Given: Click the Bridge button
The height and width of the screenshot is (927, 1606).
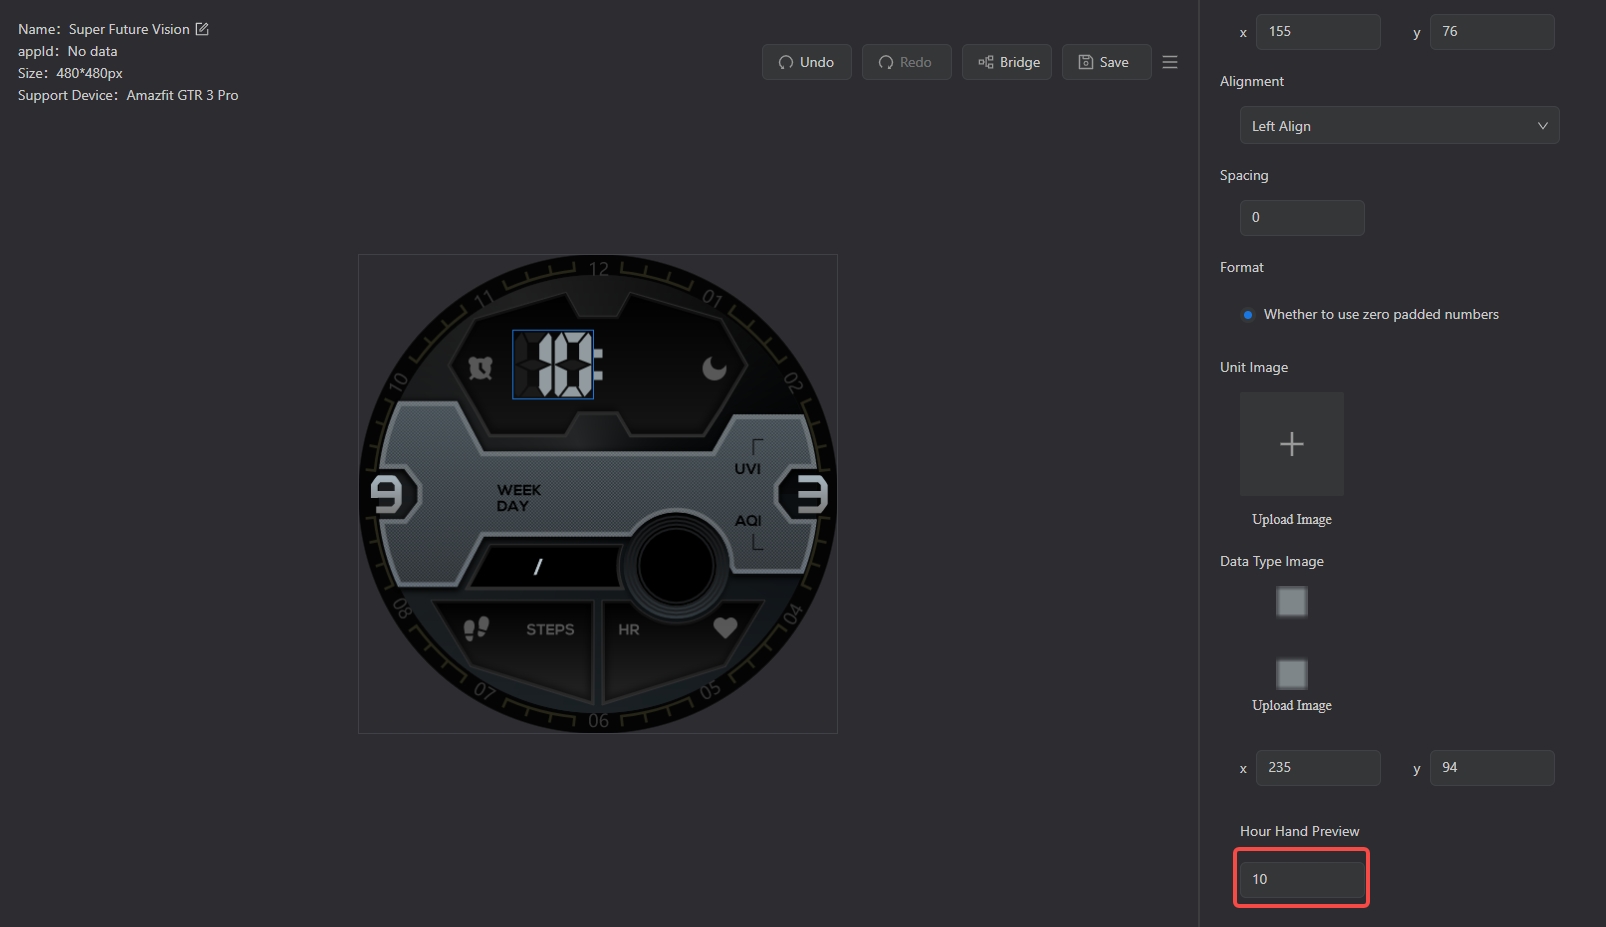Looking at the screenshot, I should [x=1007, y=62].
